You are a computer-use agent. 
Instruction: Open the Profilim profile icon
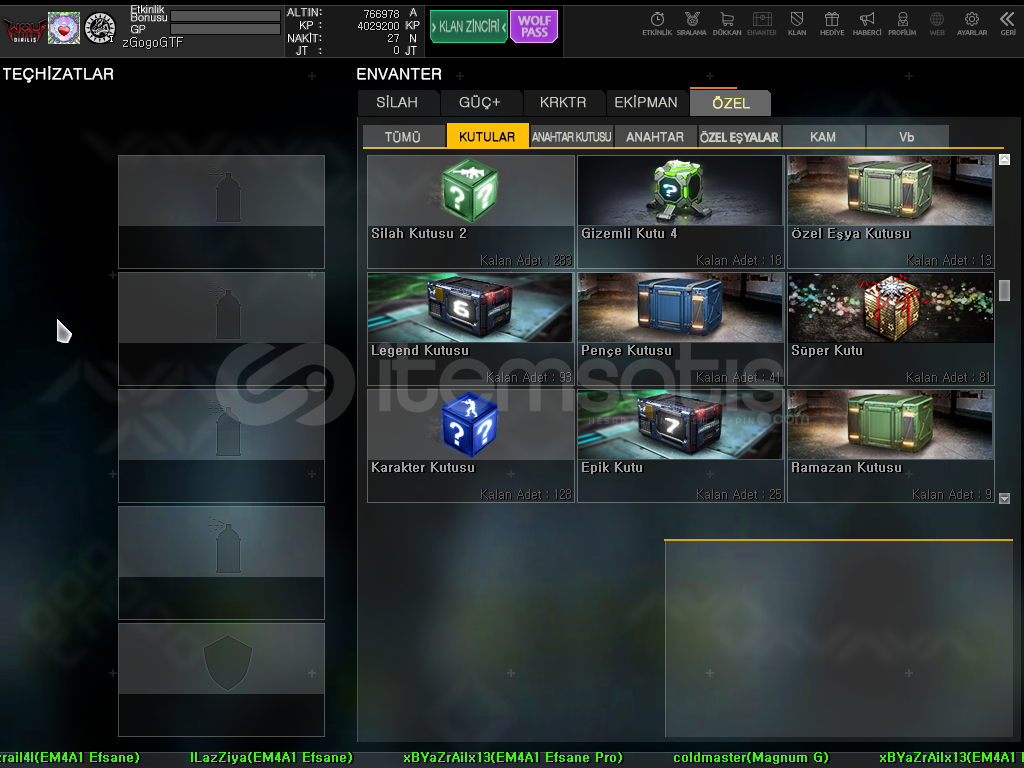902,24
